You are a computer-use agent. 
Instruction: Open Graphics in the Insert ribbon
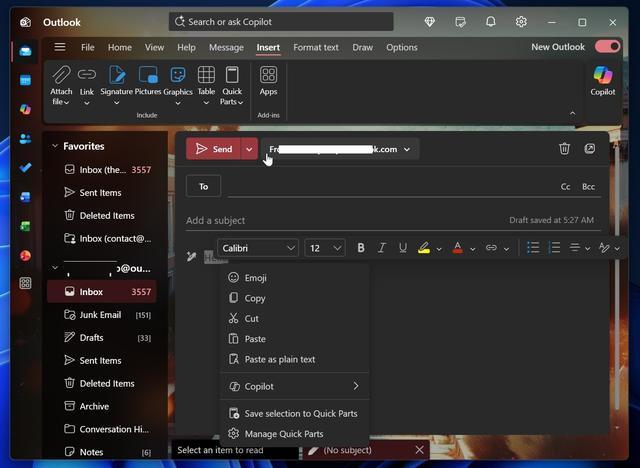[178, 86]
